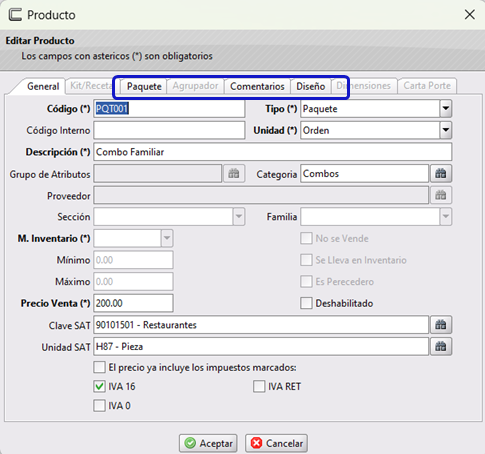Toggle Se Lleva en Inventario checkbox
Image resolution: width=485 pixels, height=454 pixels.
[x=306, y=260]
